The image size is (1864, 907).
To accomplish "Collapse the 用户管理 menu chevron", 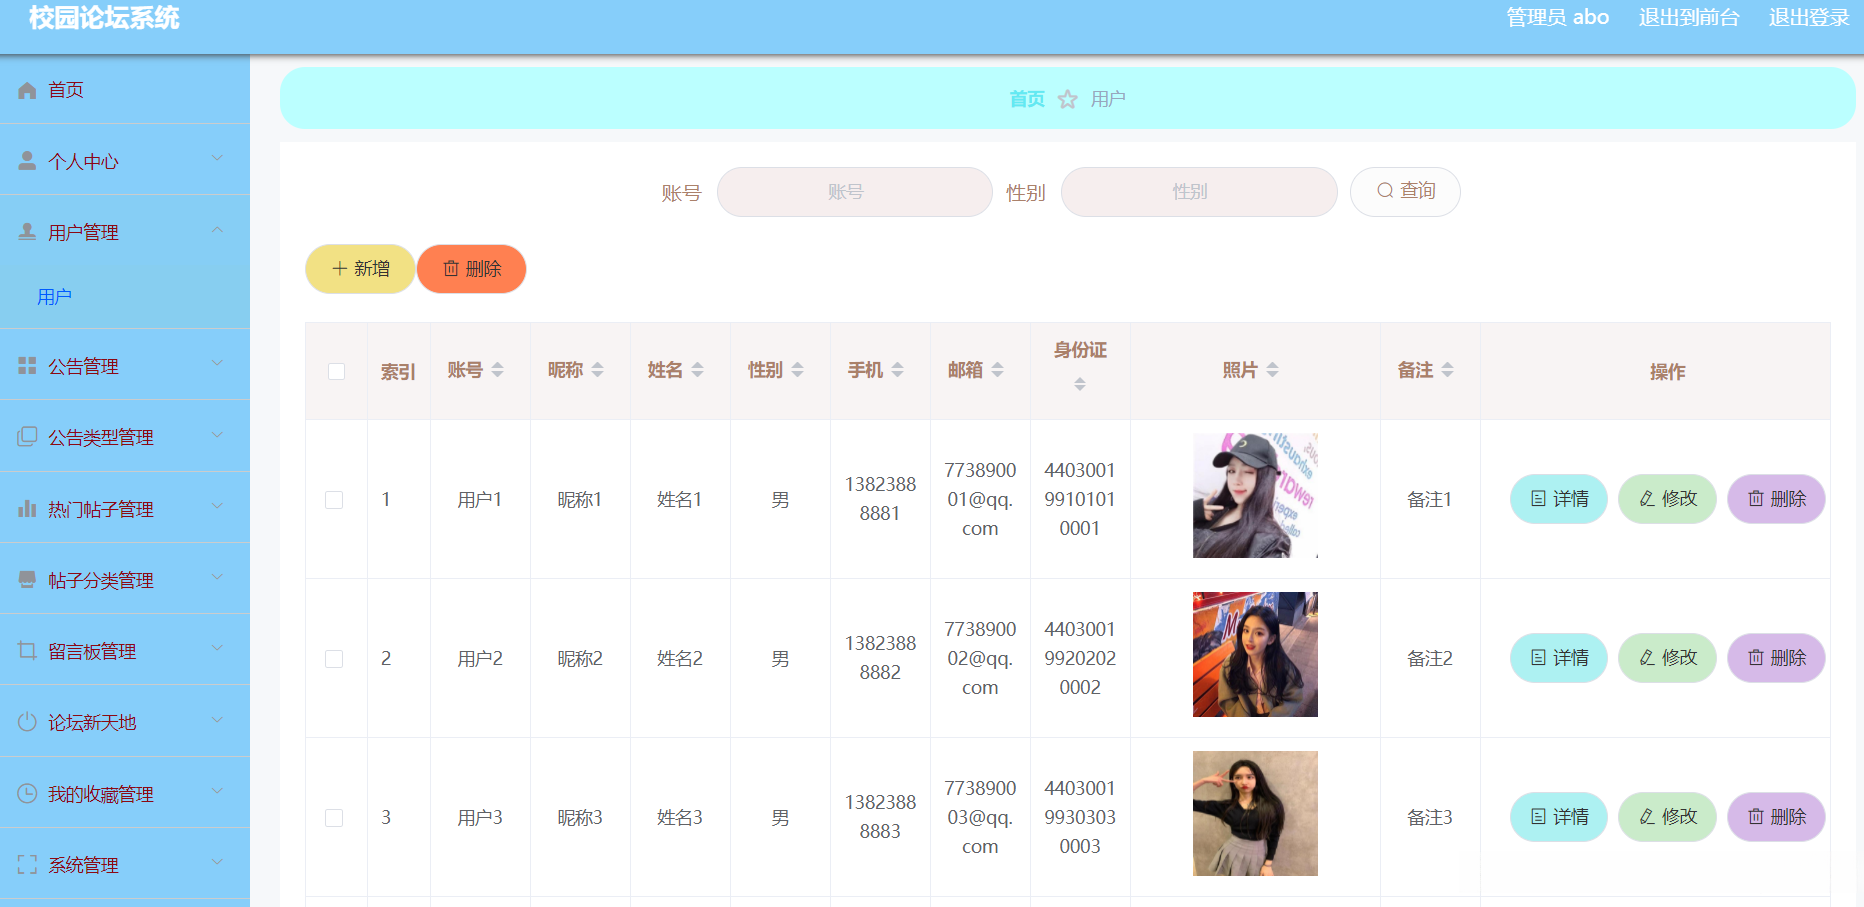I will 217,231.
